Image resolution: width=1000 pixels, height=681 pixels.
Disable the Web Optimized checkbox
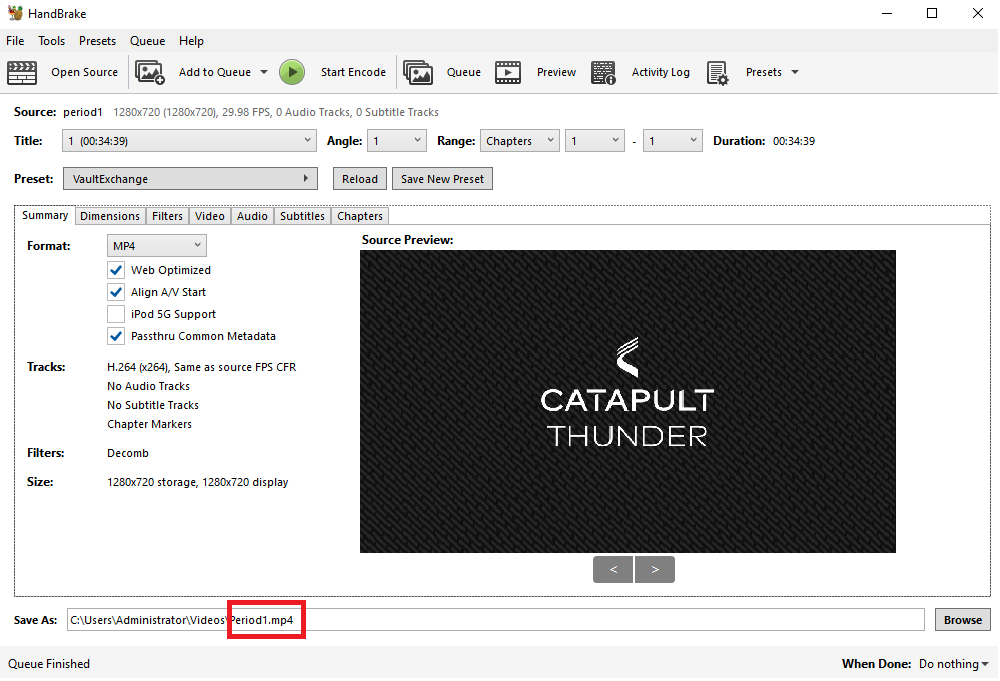[116, 270]
